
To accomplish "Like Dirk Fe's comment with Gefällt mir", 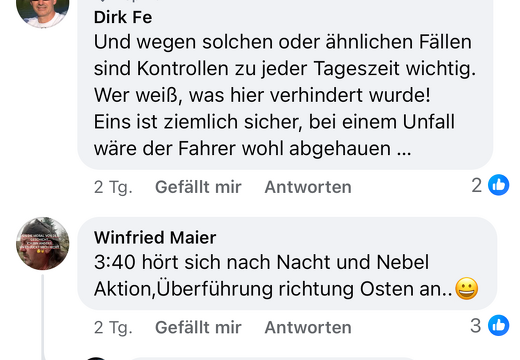I will [198, 187].
